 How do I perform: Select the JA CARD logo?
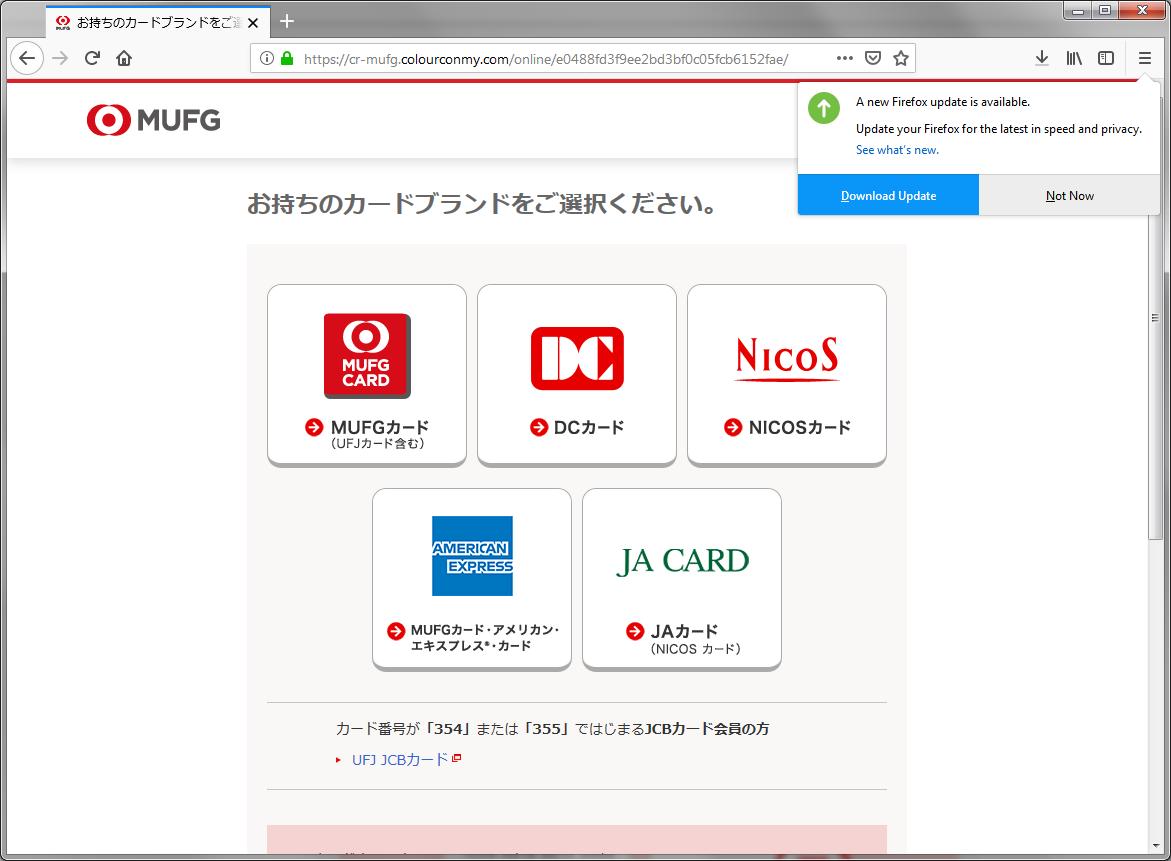coord(683,562)
